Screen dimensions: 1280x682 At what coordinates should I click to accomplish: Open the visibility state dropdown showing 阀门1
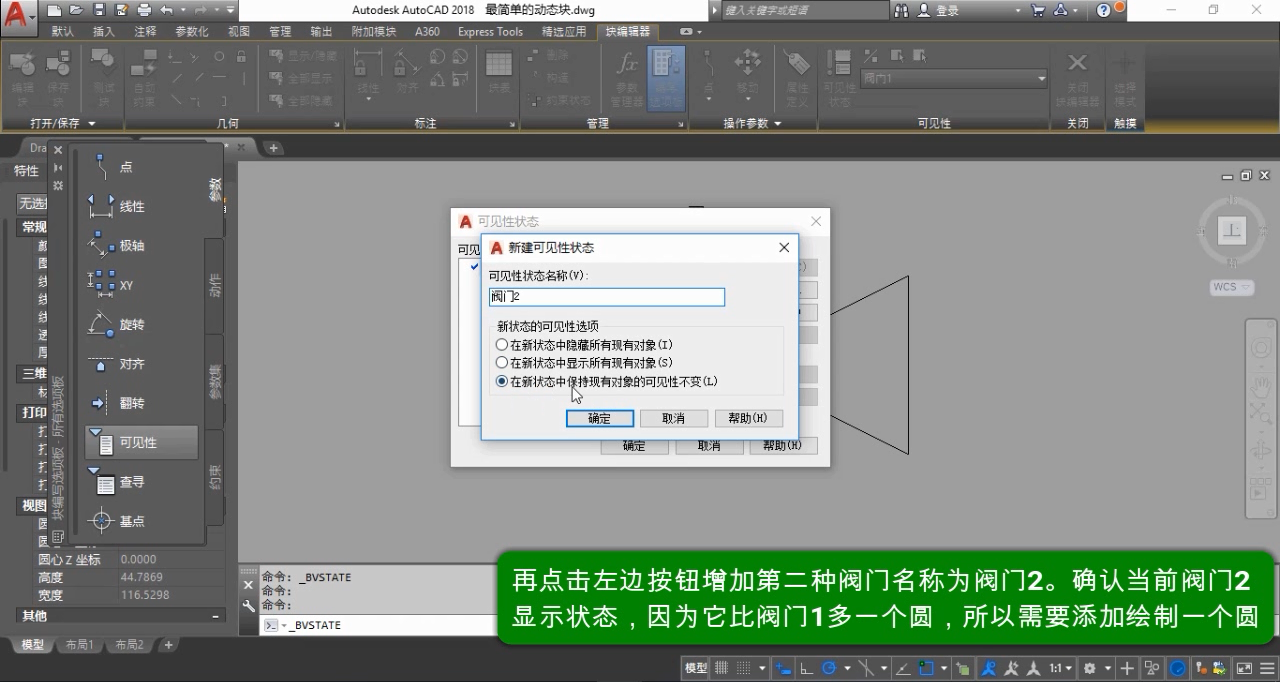click(x=953, y=78)
